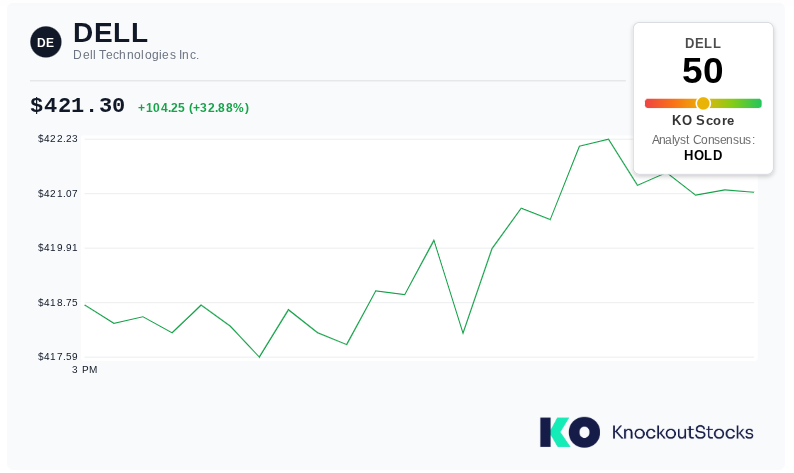Viewport: 794px width, 473px height.
Task: Click the Analyst Consensus label
Action: 703,140
